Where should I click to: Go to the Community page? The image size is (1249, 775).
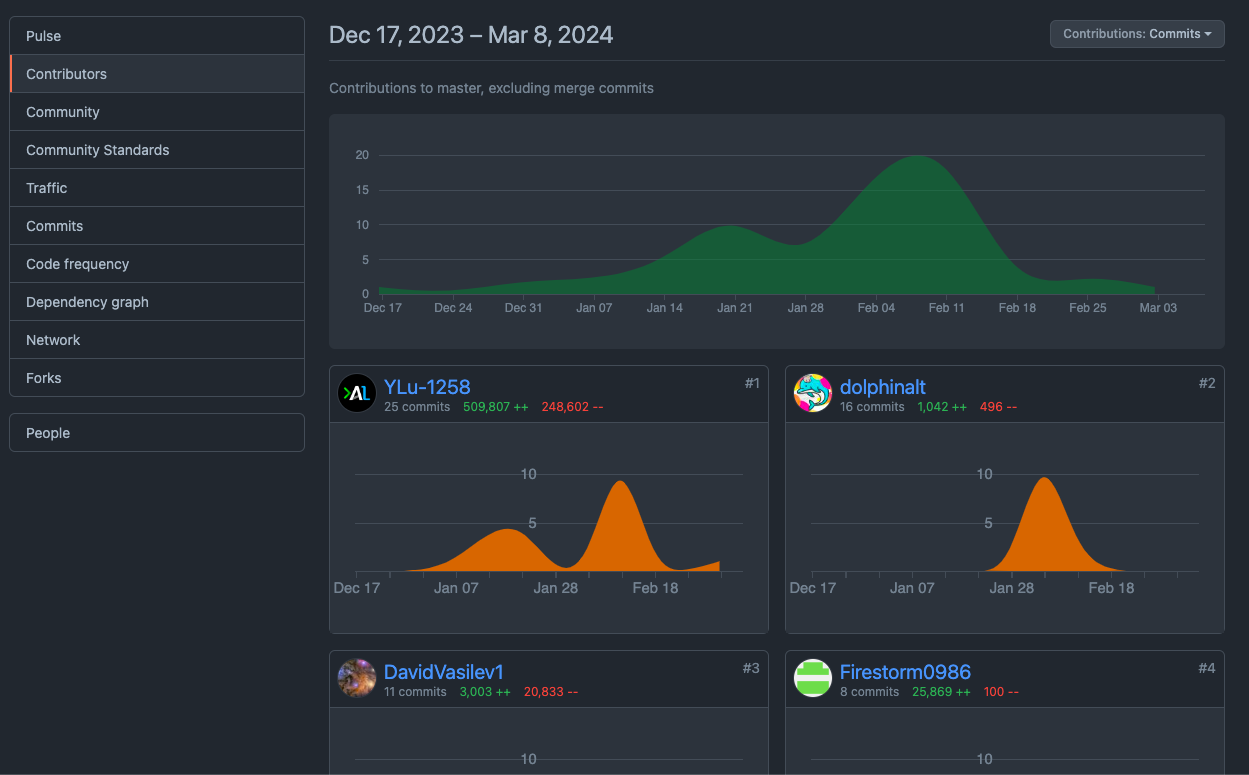157,112
